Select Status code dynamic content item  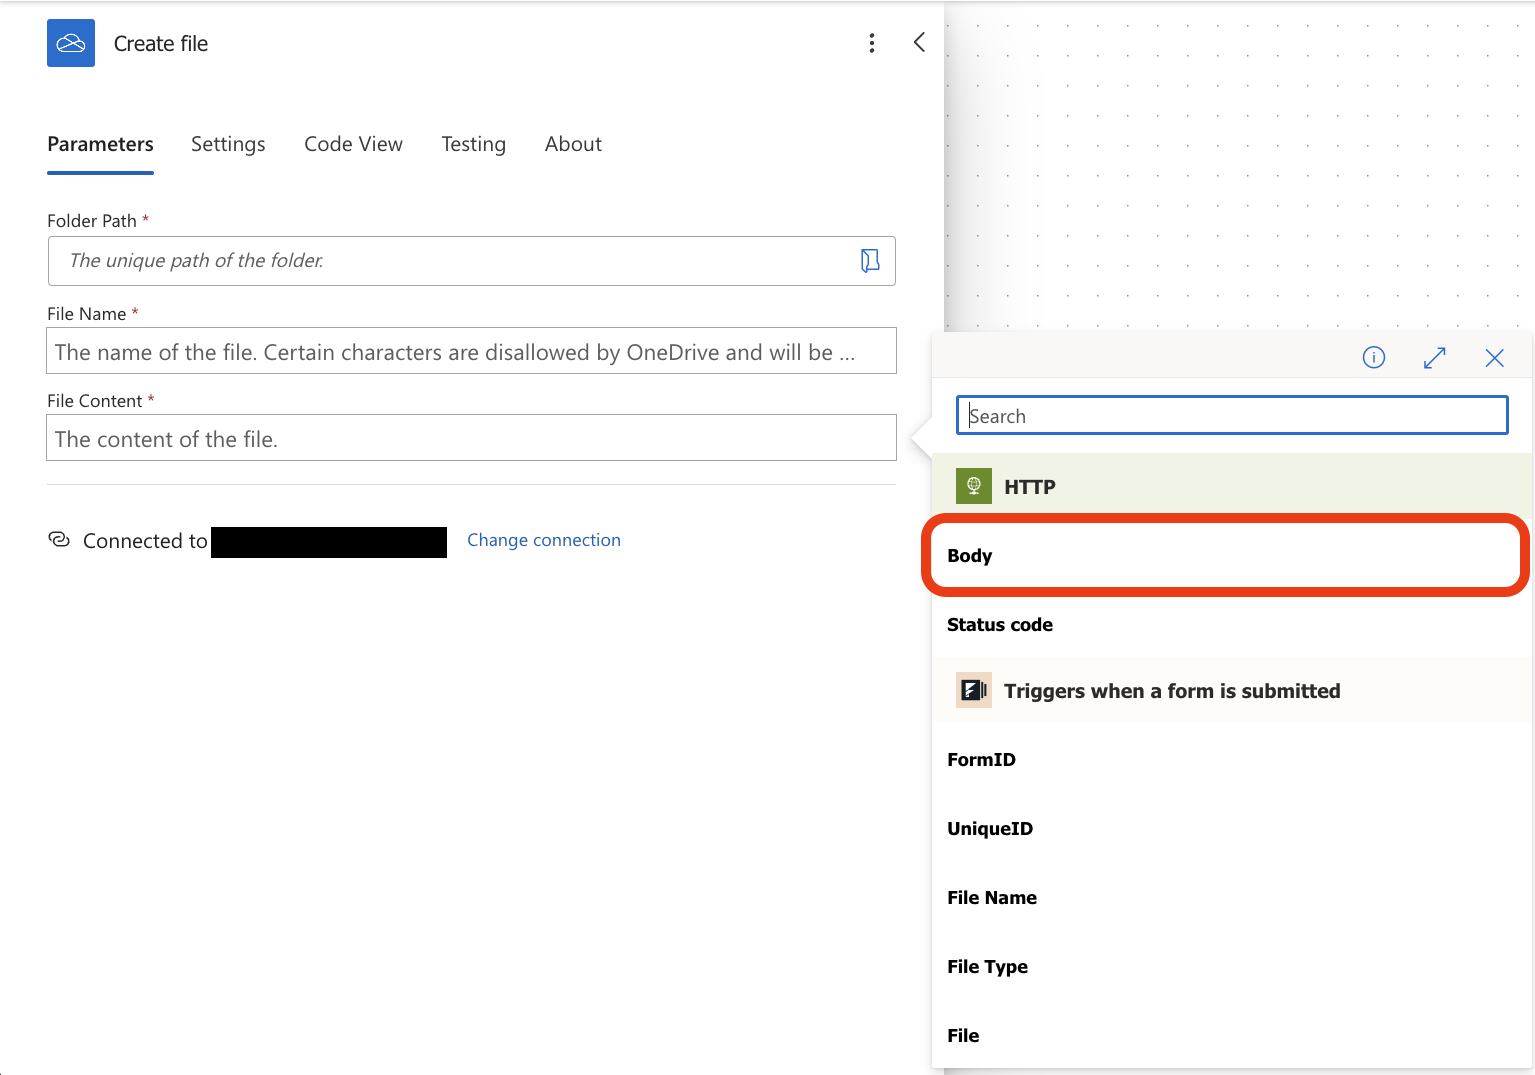(1000, 625)
